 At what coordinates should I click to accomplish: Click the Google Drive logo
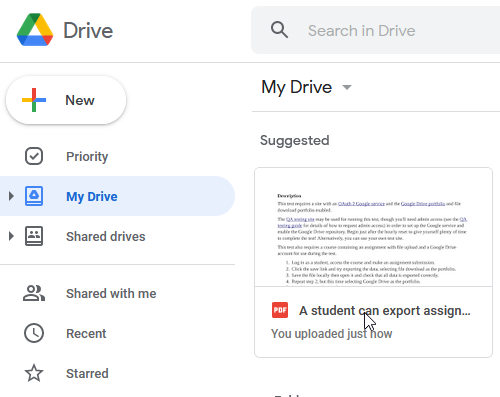pos(35,30)
